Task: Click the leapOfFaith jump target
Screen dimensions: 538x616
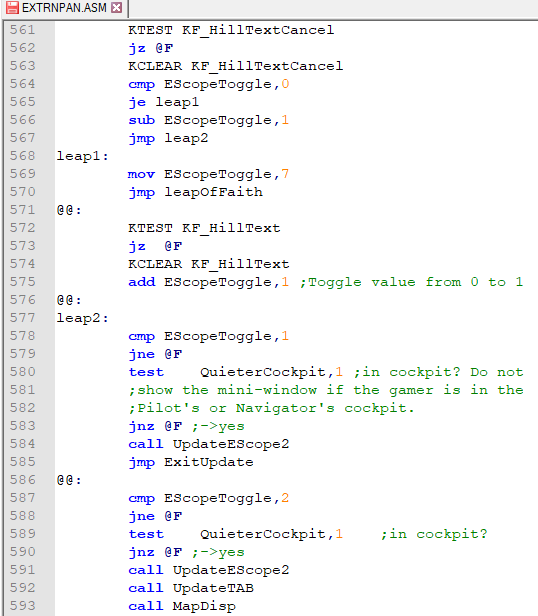Action: [213, 192]
